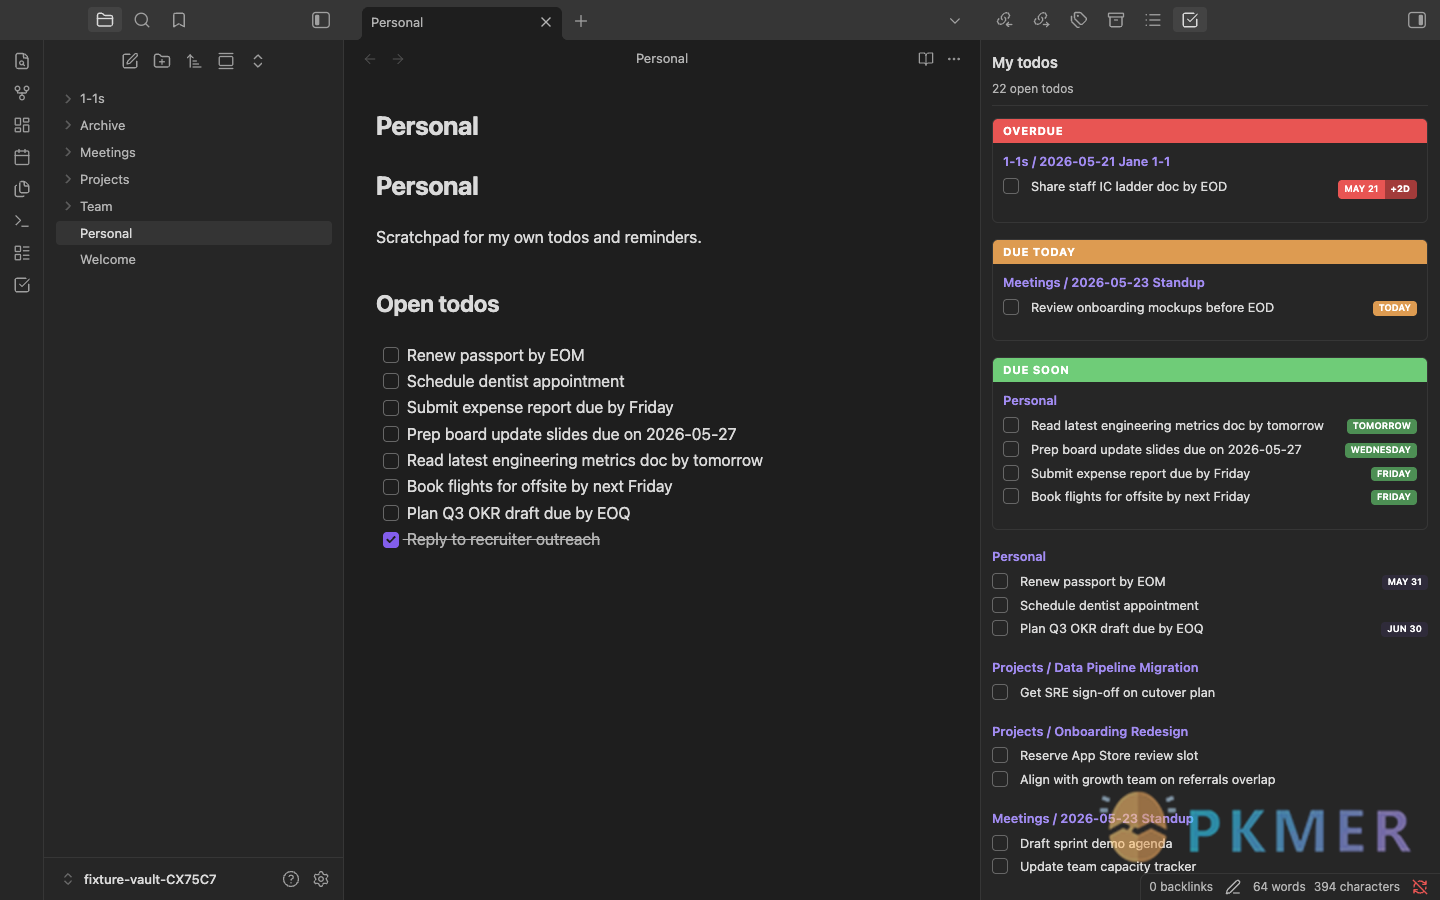The width and height of the screenshot is (1440, 900).
Task: Collapse all folders icon
Action: pyautogui.click(x=258, y=61)
